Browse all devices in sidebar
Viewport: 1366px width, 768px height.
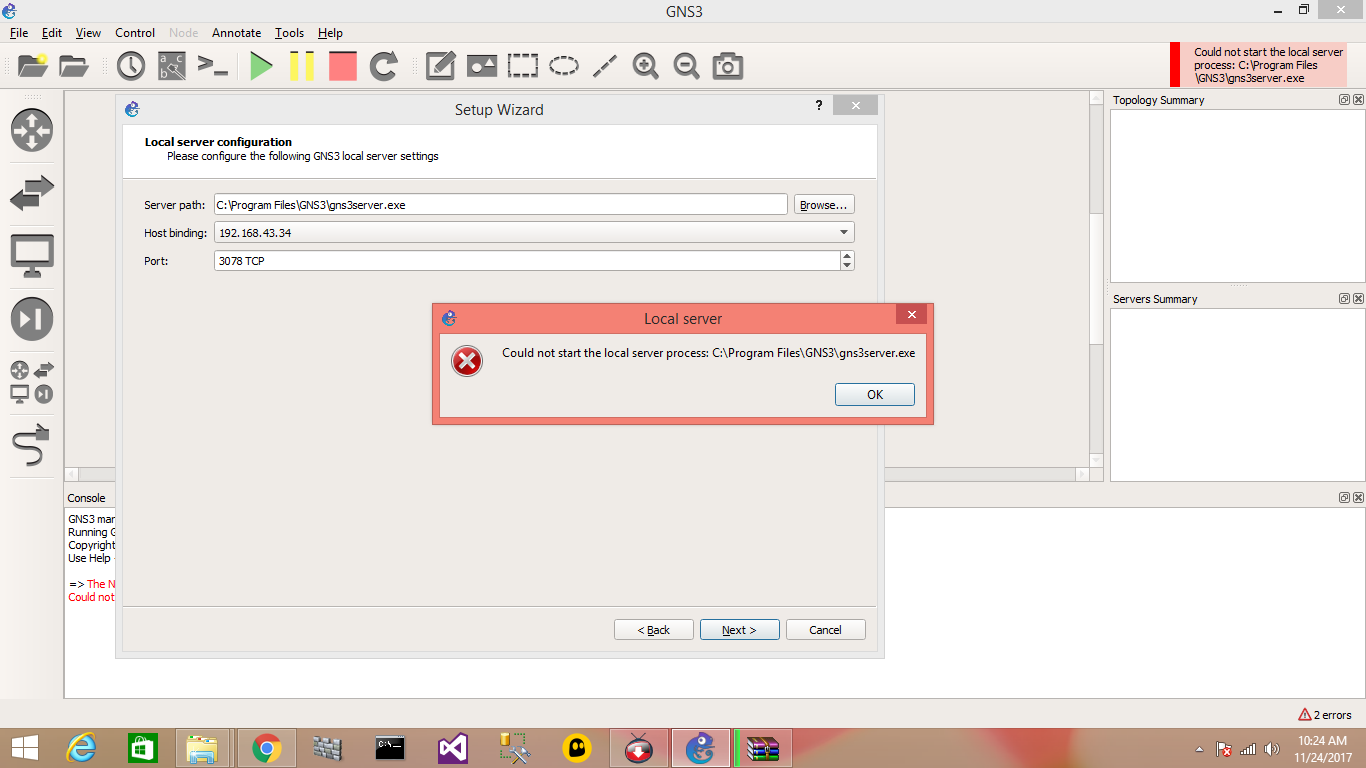[32, 382]
